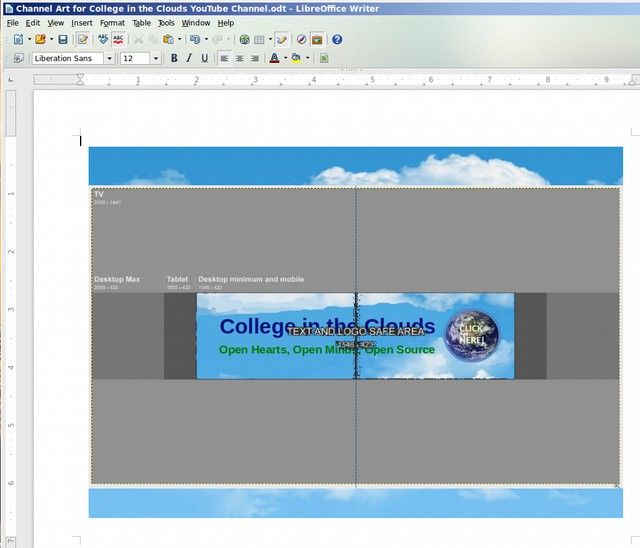Open LibreOffice Help question mark icon

click(337, 40)
